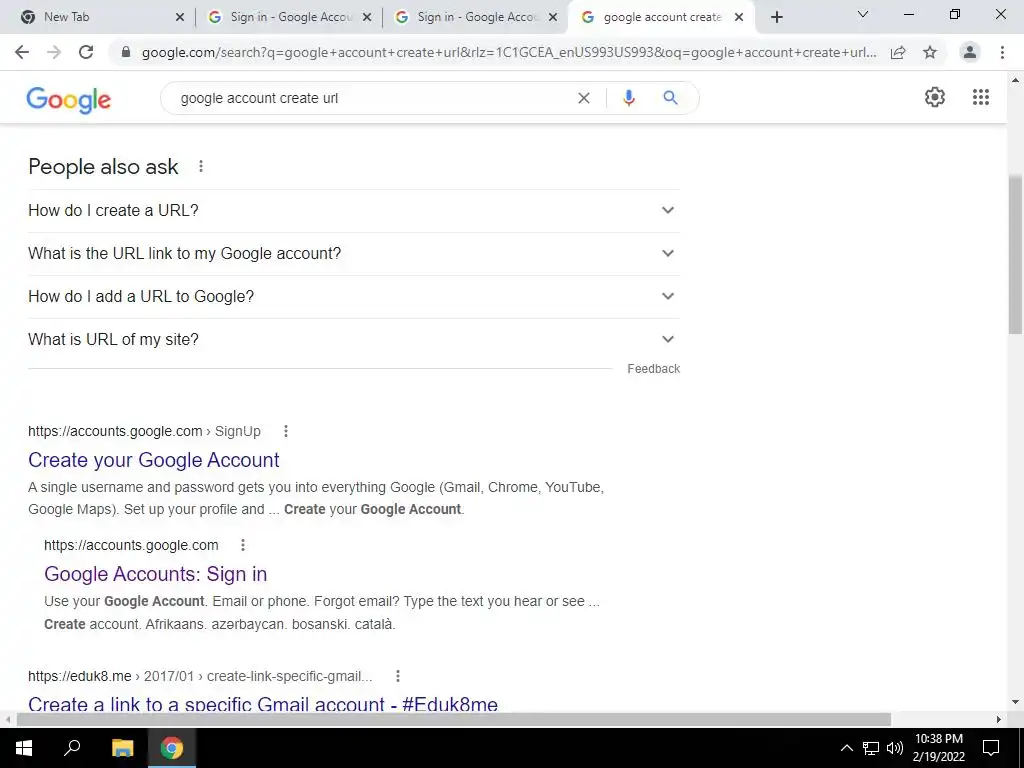Image resolution: width=1024 pixels, height=768 pixels.
Task: Show hidden system tray icons
Action: [x=846, y=748]
